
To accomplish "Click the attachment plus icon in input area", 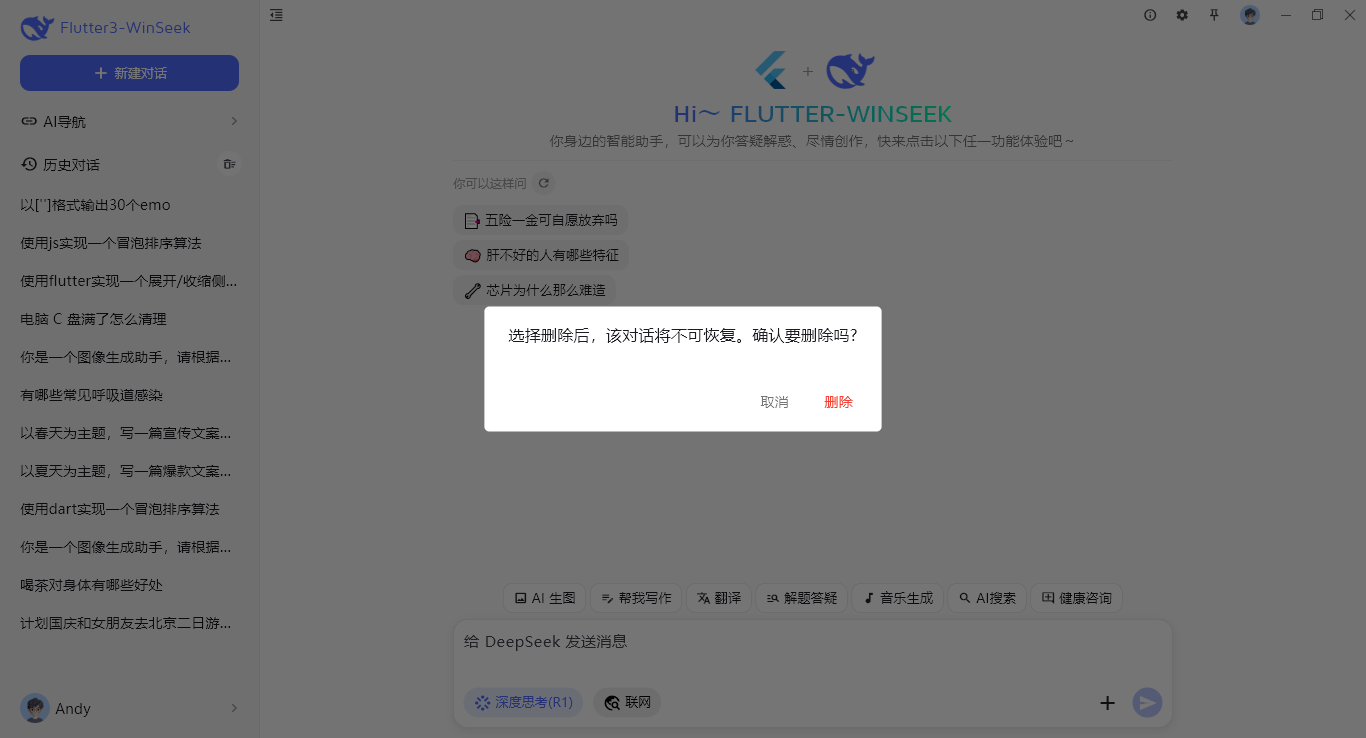I will pos(1107,702).
